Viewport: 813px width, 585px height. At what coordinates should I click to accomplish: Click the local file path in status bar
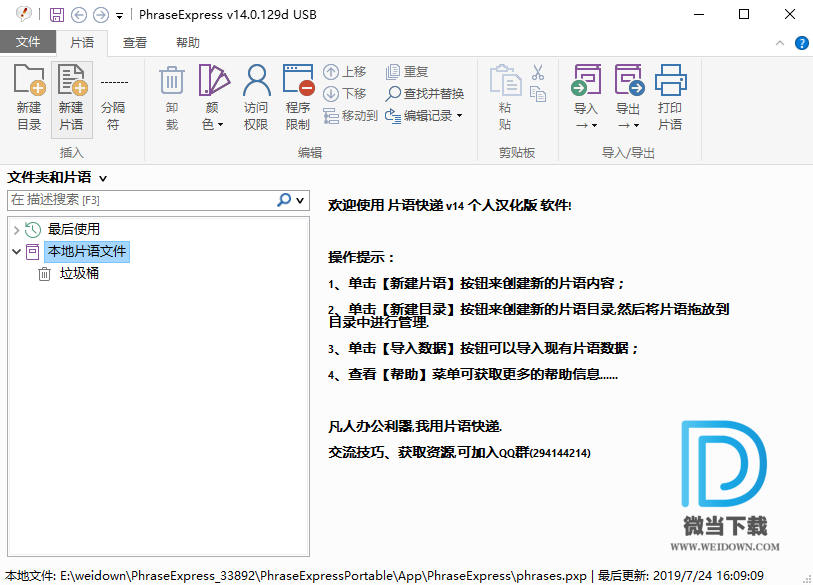coord(296,576)
